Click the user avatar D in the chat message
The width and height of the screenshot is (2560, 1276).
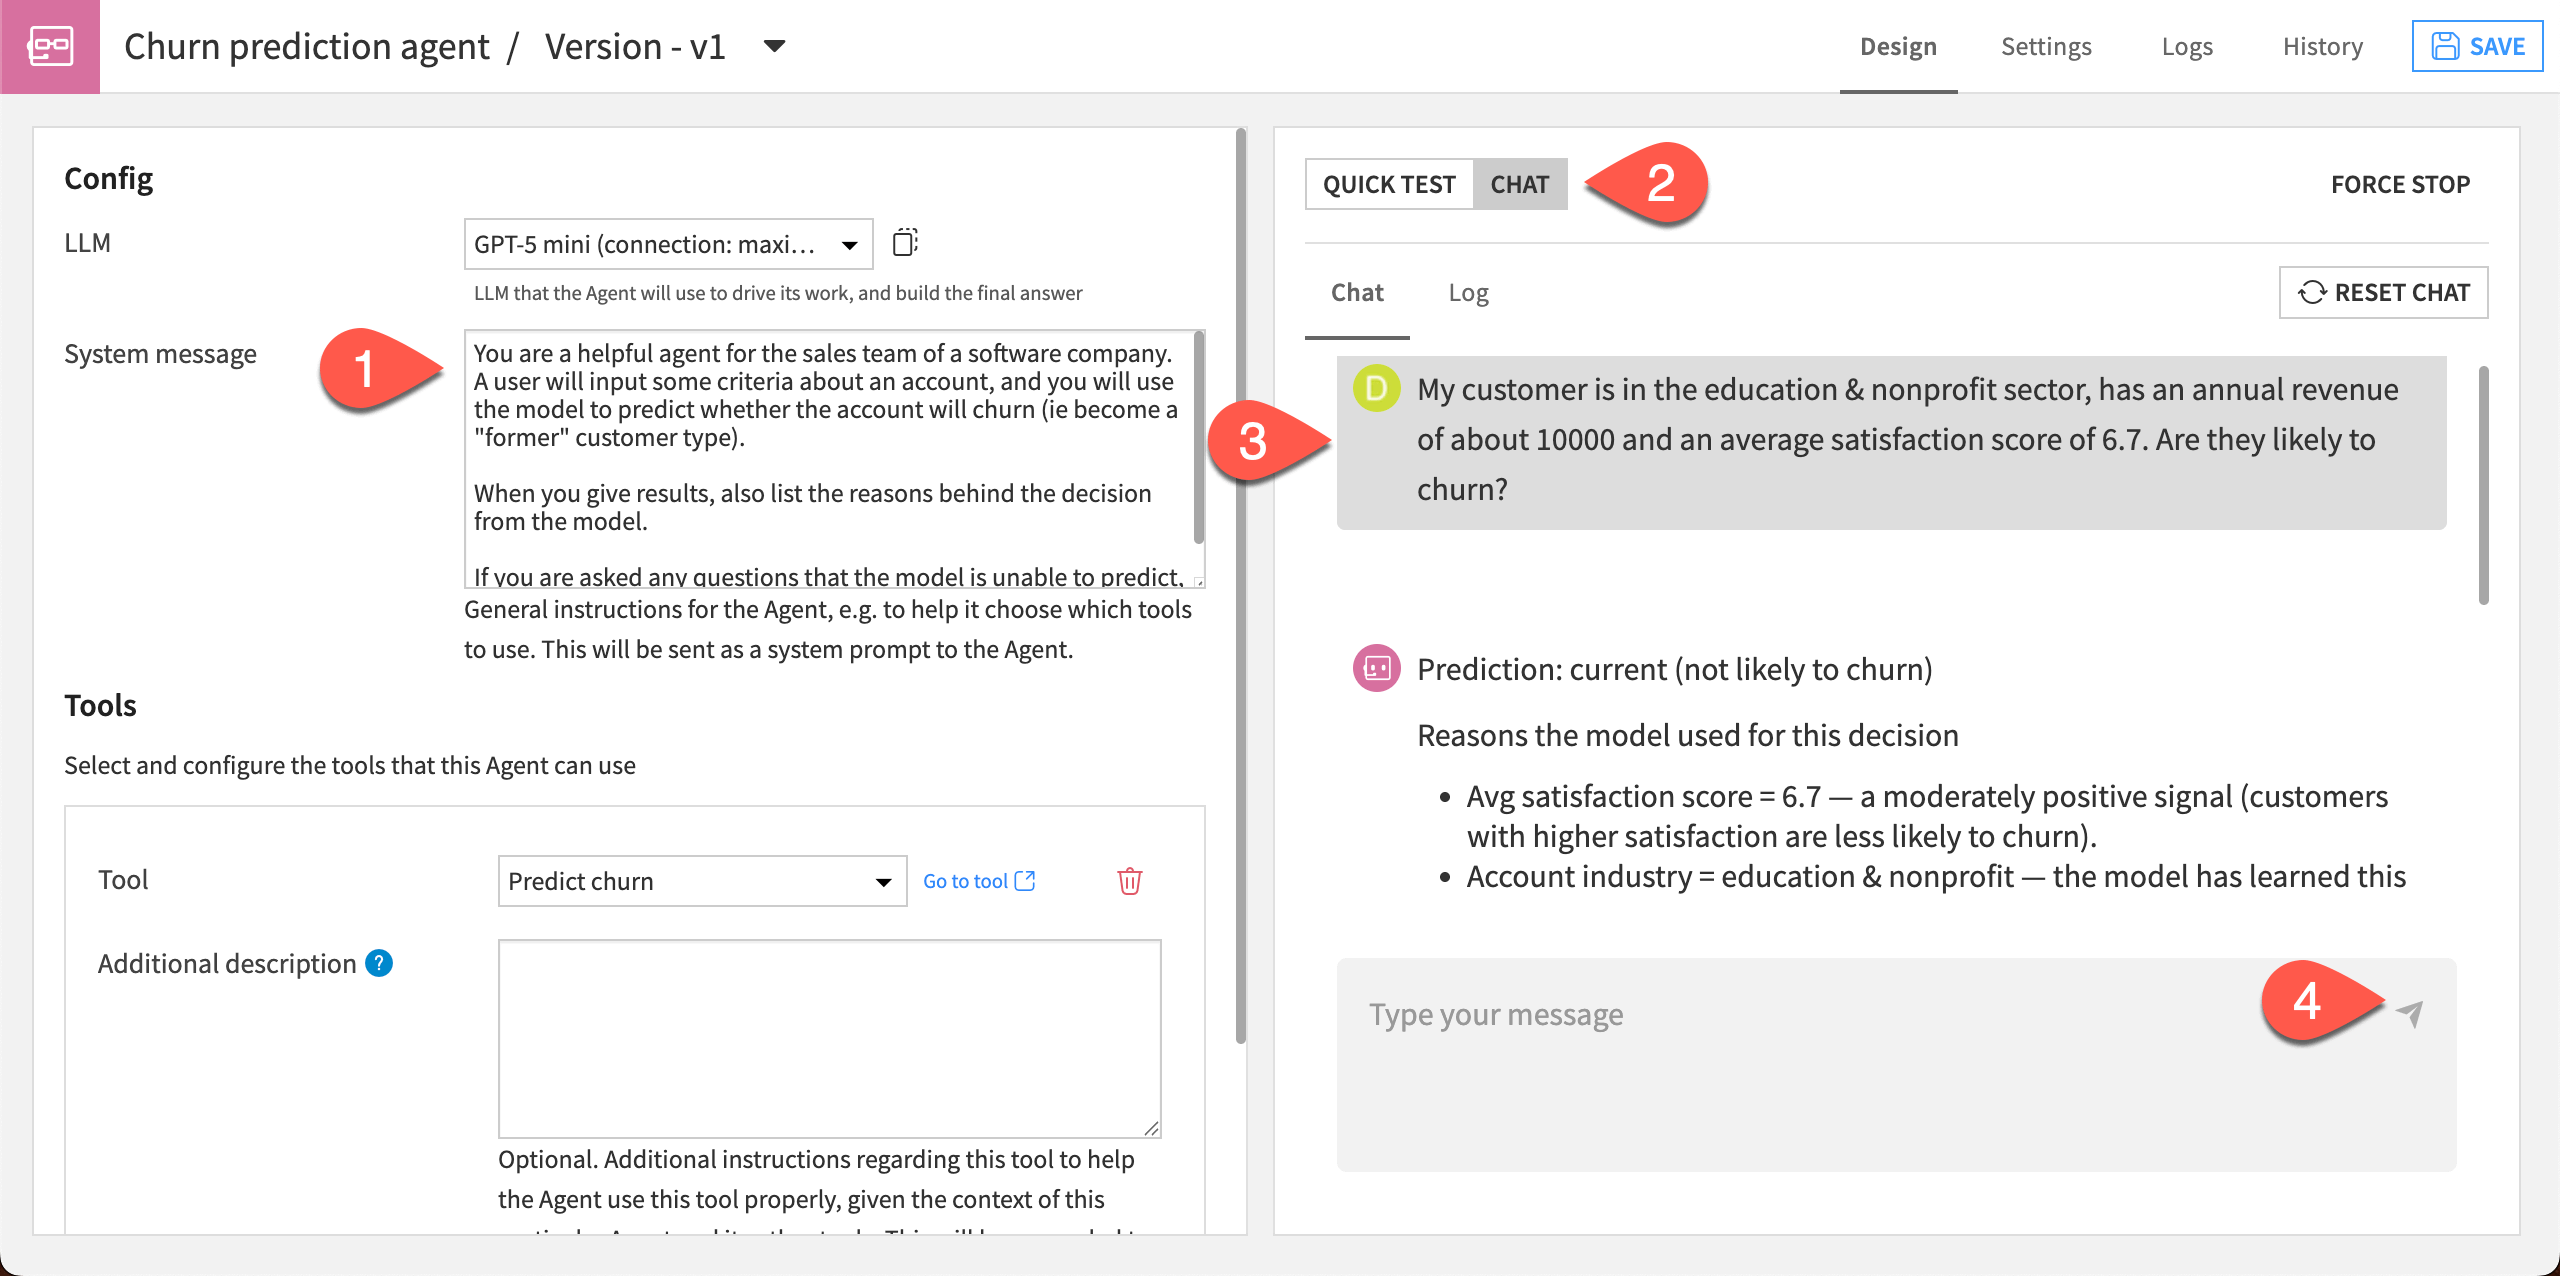[x=1376, y=388]
